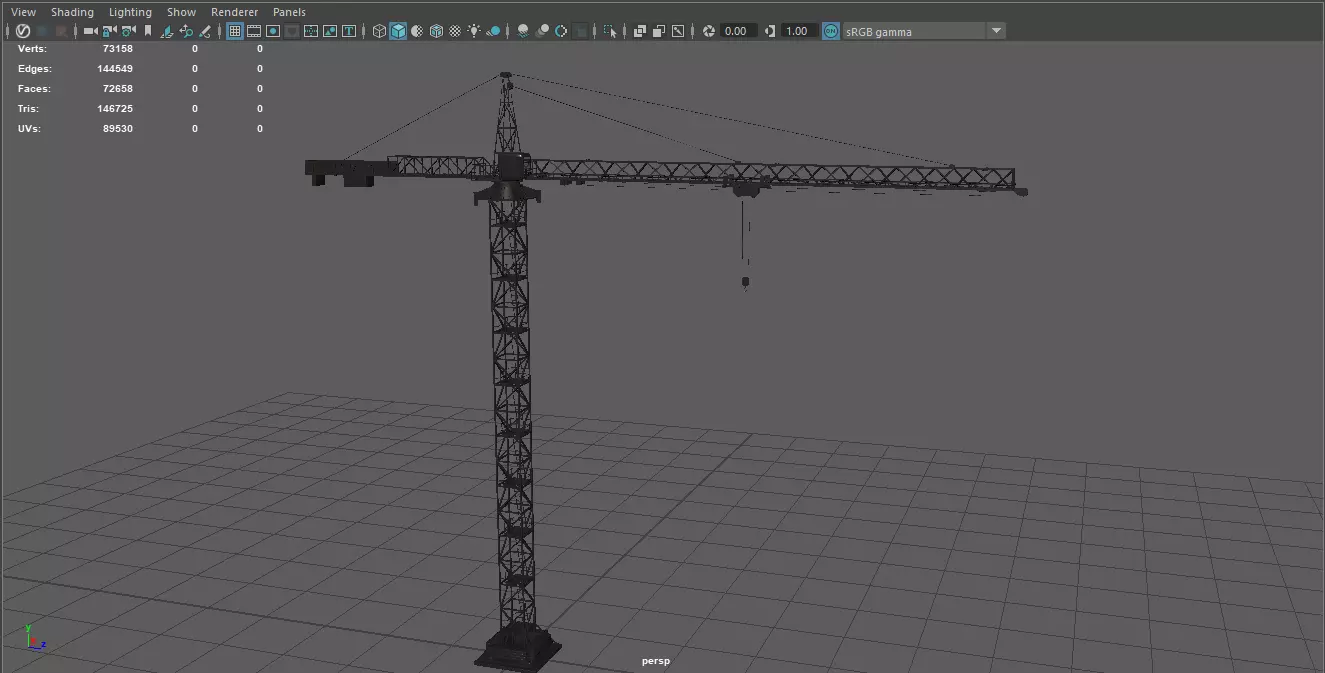1325x673 pixels.
Task: Toggle the View Transform ON button
Action: pyautogui.click(x=831, y=31)
